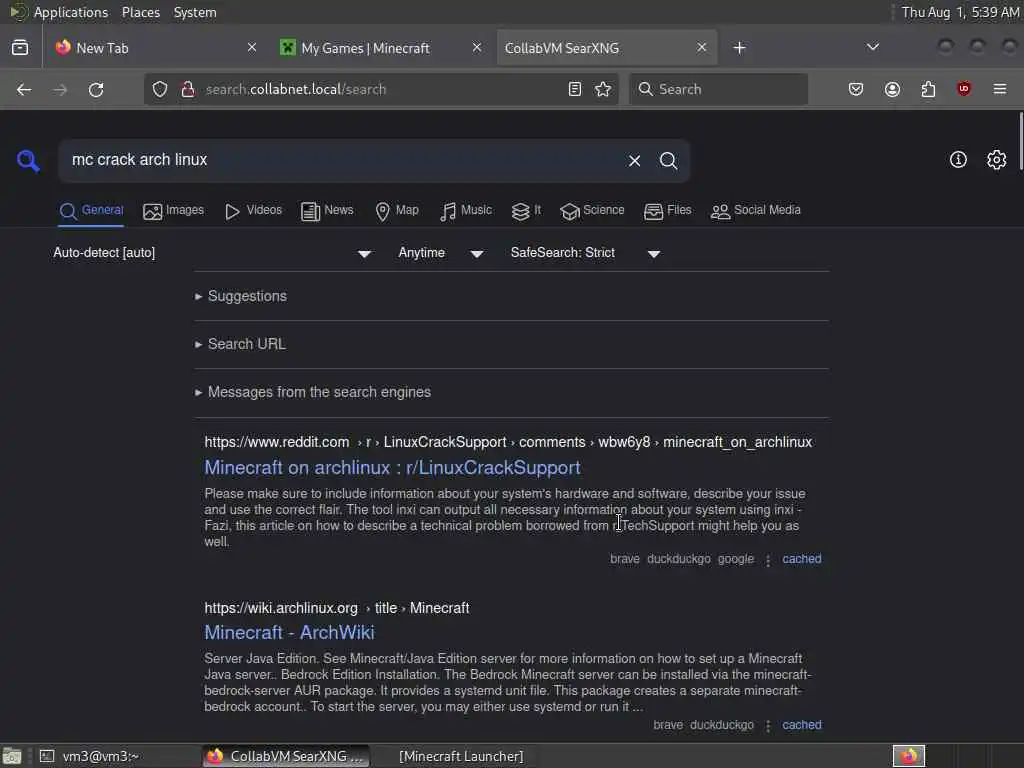1024x768 pixels.
Task: Open Minecraft on archlinux reddit result
Action: (392, 468)
